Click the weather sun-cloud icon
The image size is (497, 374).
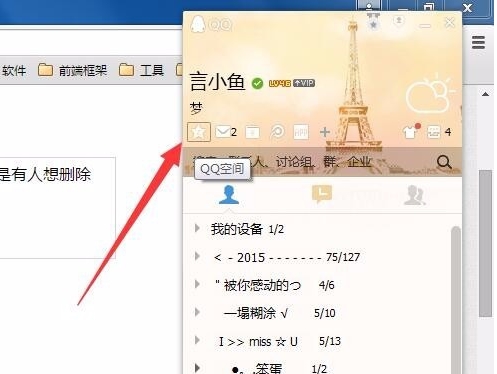point(429,94)
